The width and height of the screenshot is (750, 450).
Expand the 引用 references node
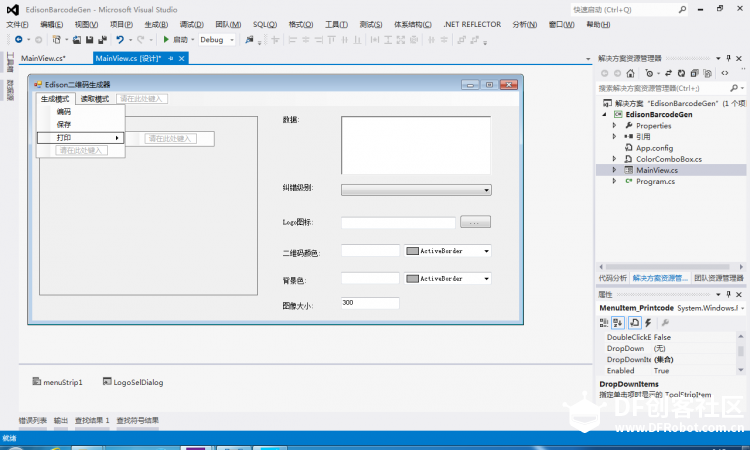(615, 136)
